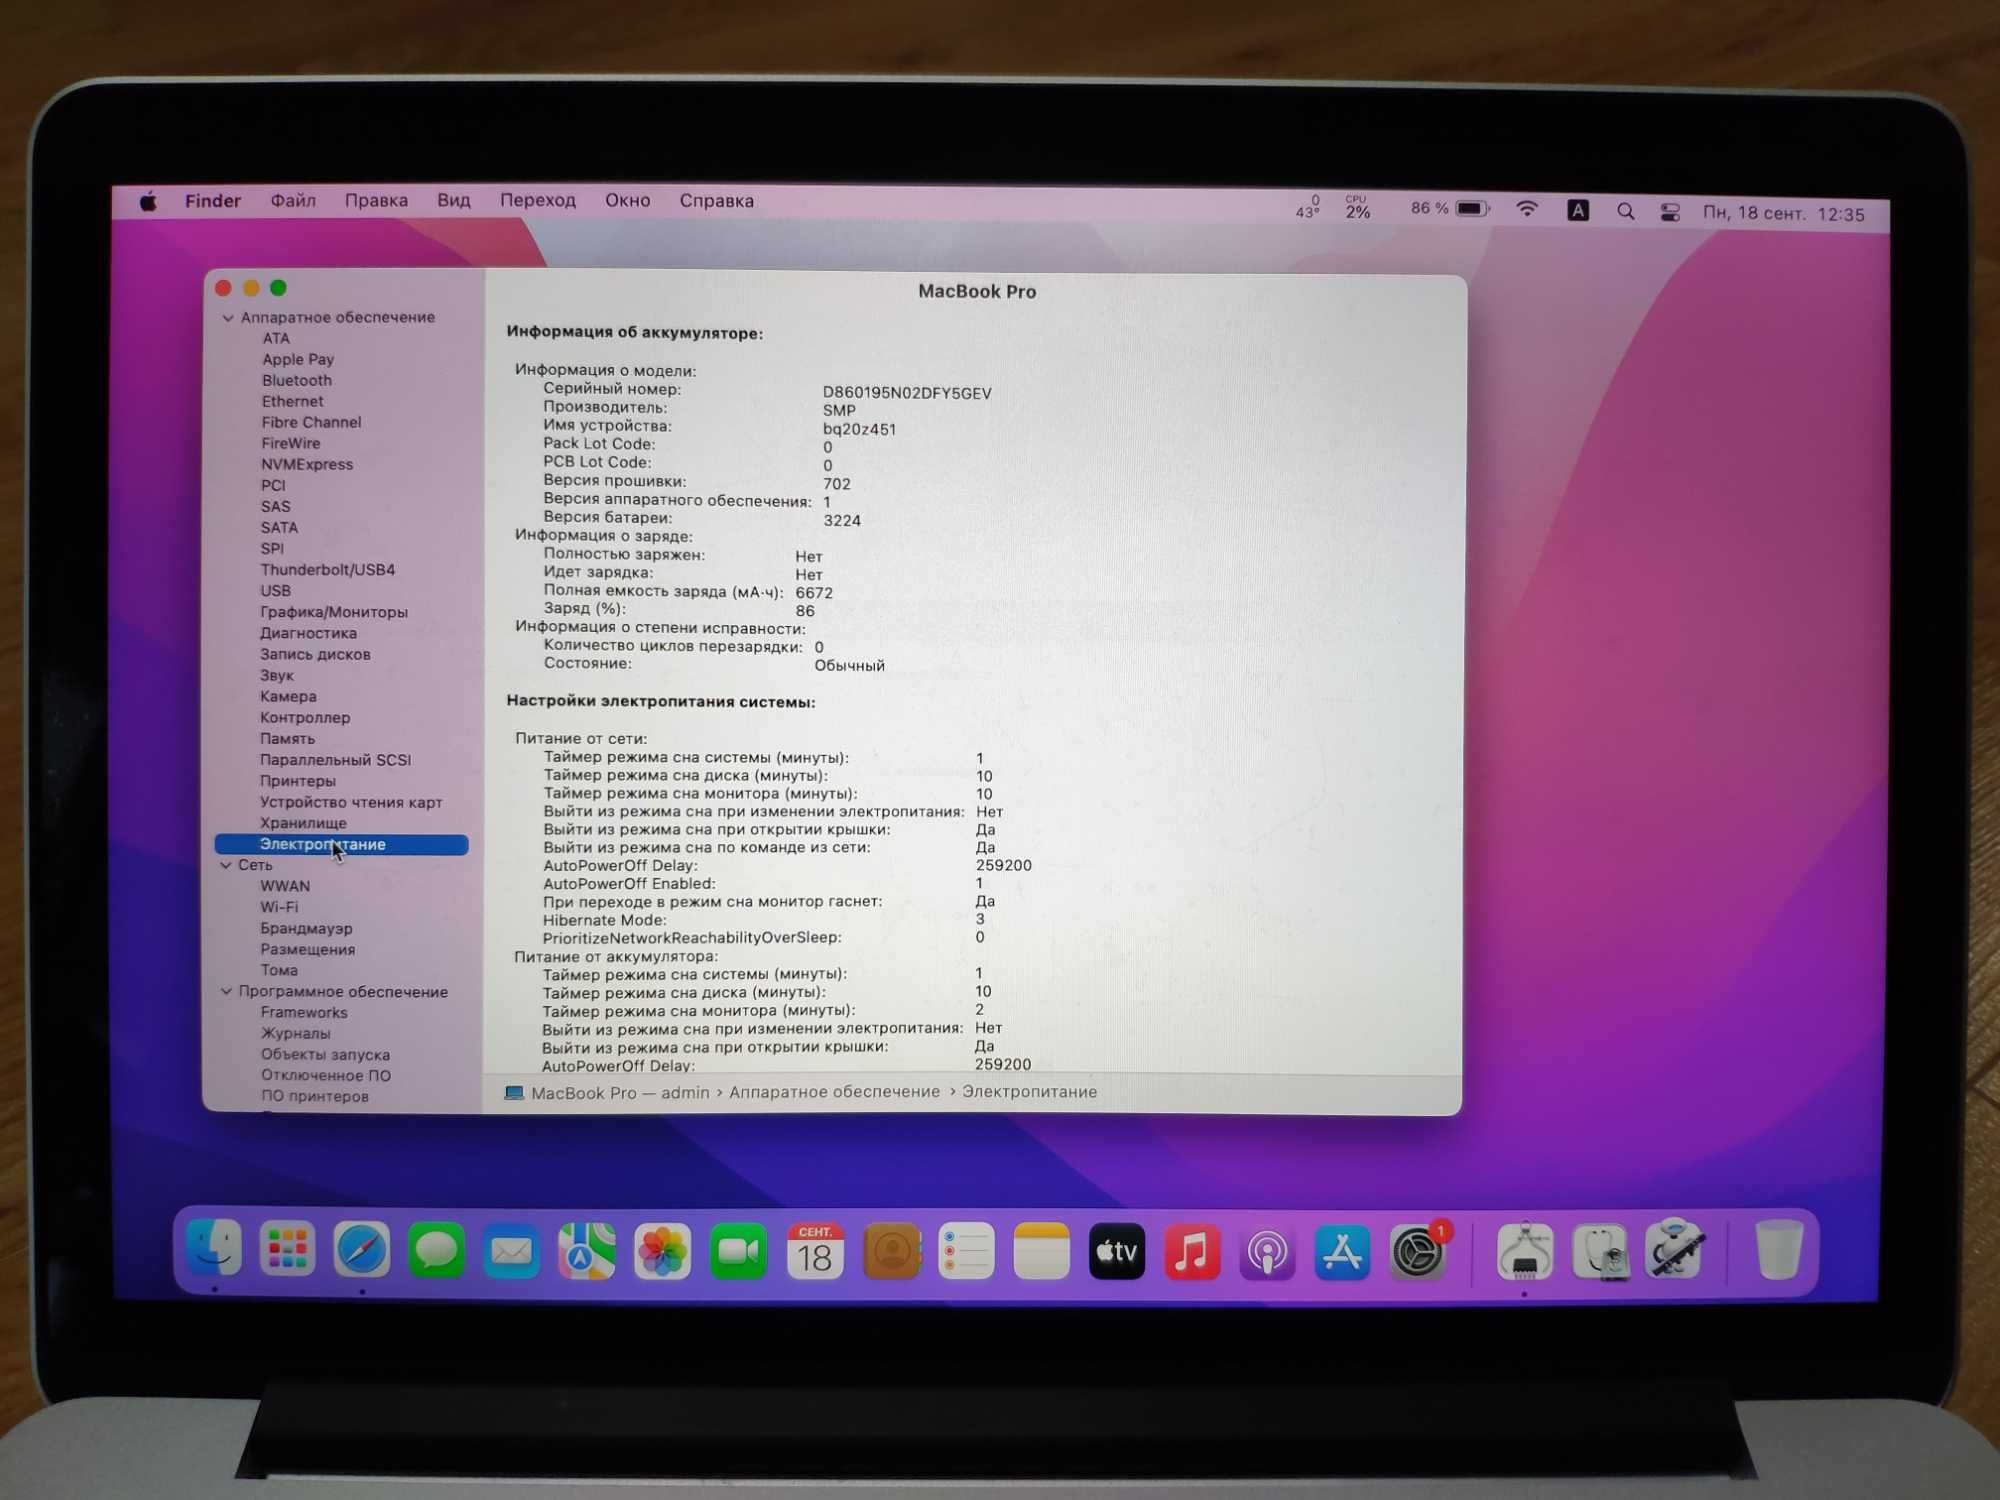Select Память in the sidebar
2000x1500 pixels.
point(287,739)
